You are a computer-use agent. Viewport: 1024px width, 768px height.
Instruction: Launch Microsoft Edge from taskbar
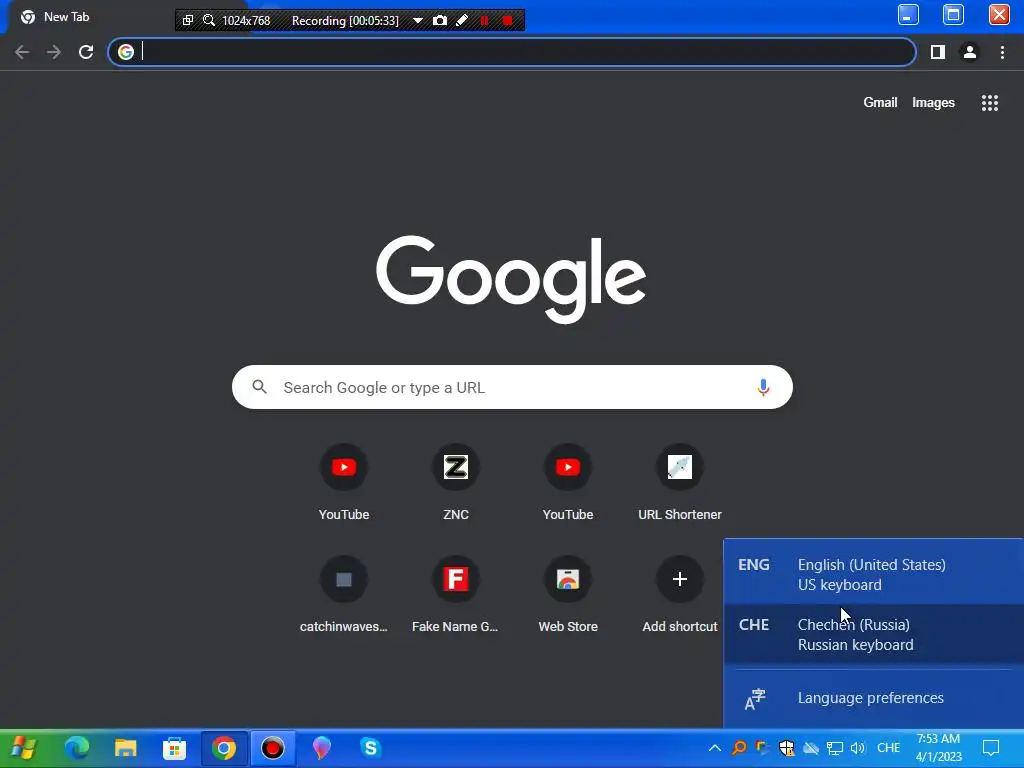(76, 748)
